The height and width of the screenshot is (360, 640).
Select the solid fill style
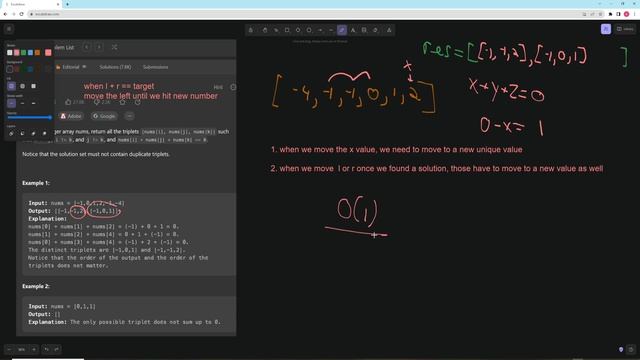pyautogui.click(x=33, y=86)
